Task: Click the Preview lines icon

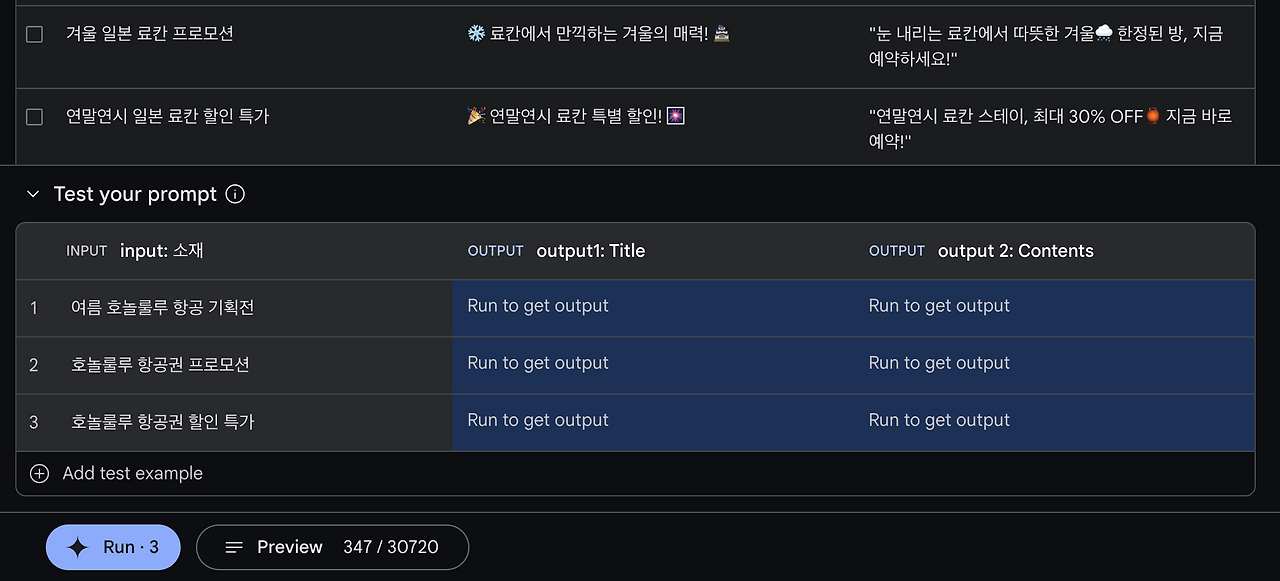Action: (x=234, y=547)
